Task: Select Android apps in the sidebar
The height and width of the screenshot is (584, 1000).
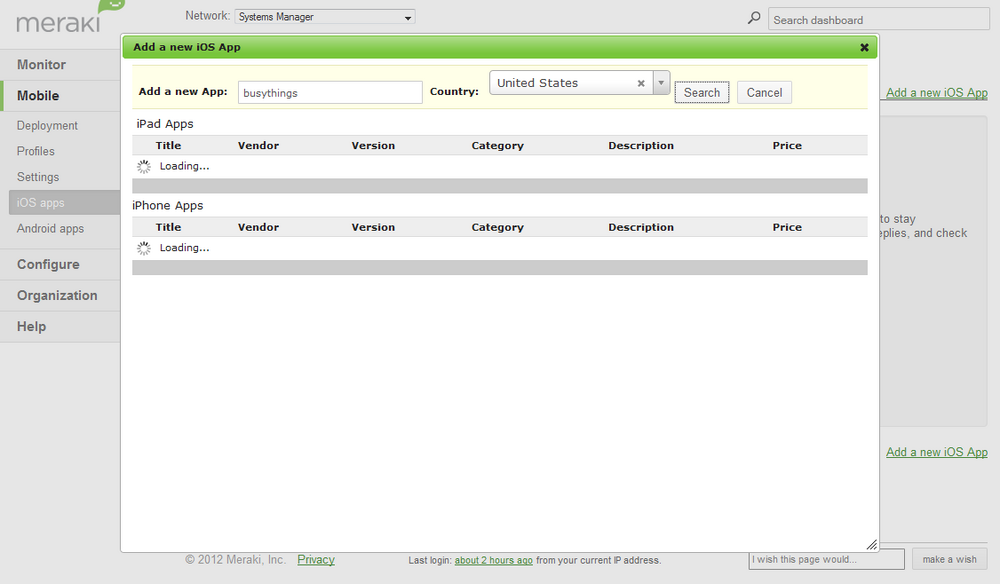Action: pyautogui.click(x=50, y=228)
